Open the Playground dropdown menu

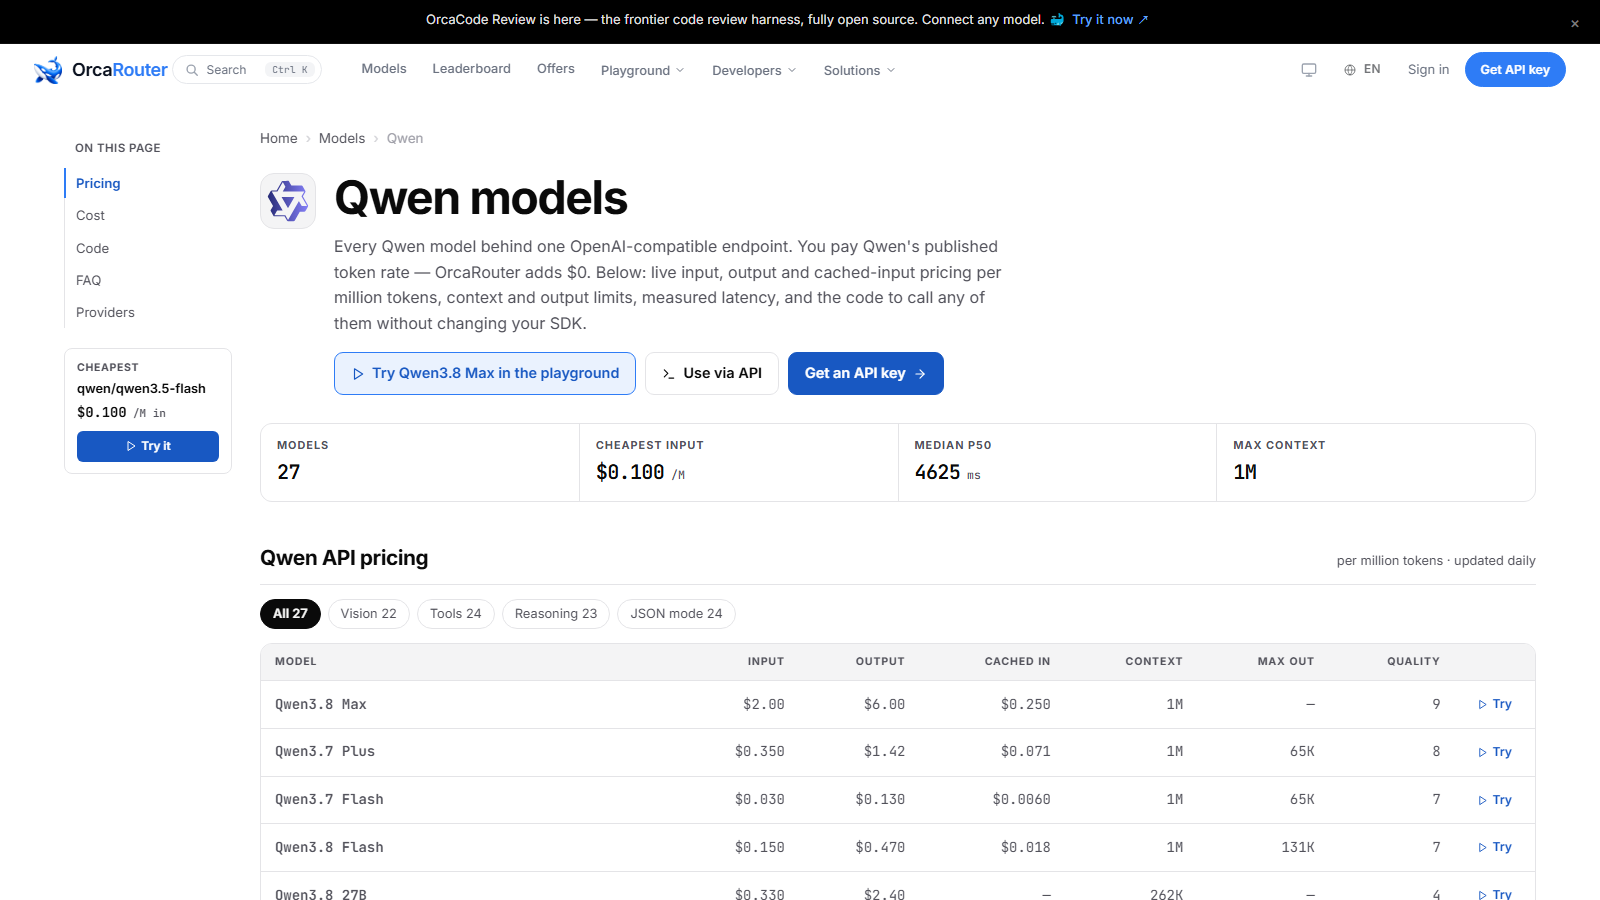pyautogui.click(x=642, y=70)
